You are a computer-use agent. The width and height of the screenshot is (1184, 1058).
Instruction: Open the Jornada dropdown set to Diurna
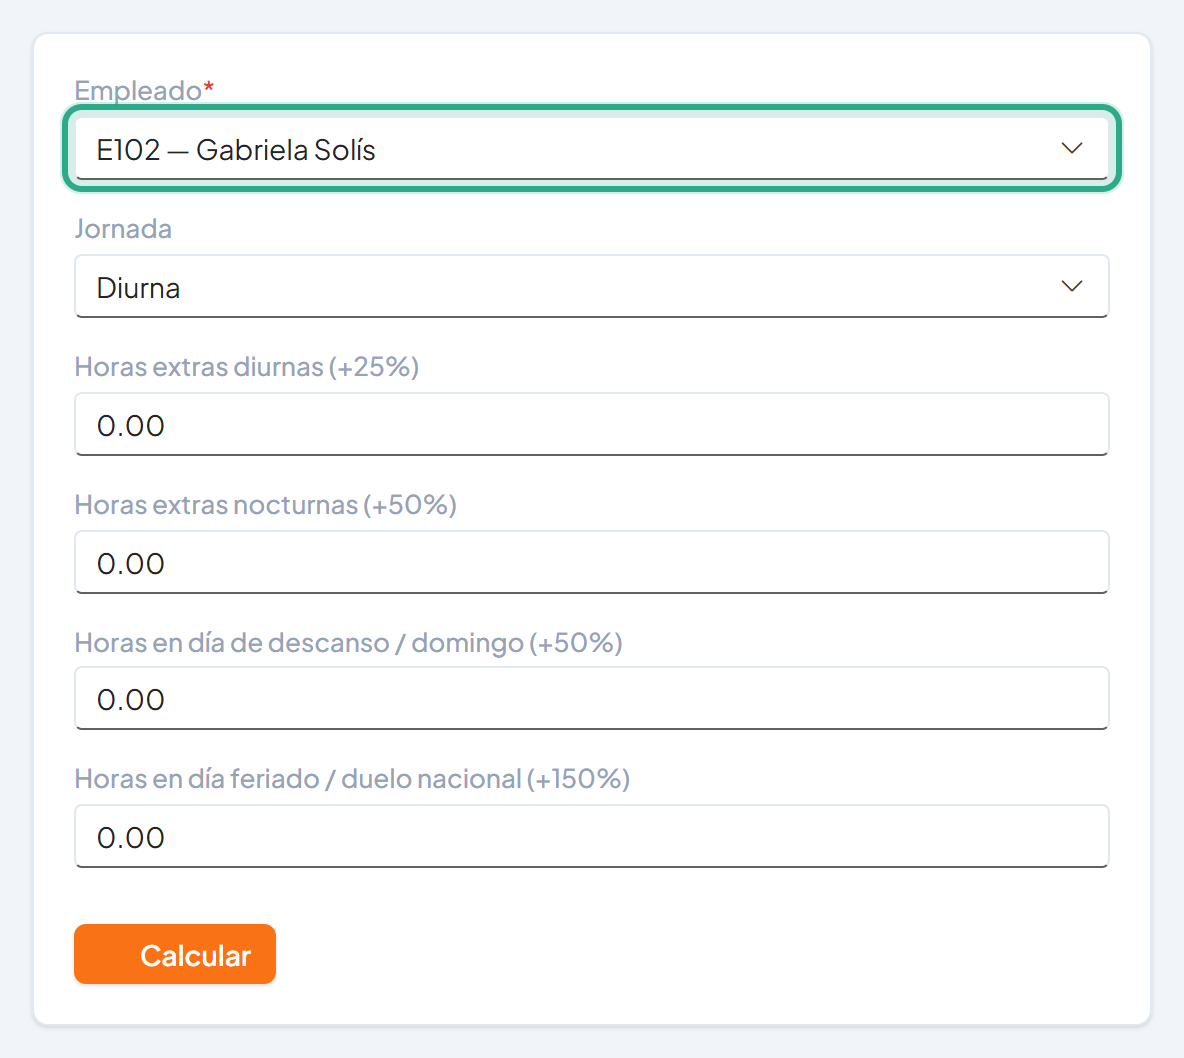coord(591,286)
